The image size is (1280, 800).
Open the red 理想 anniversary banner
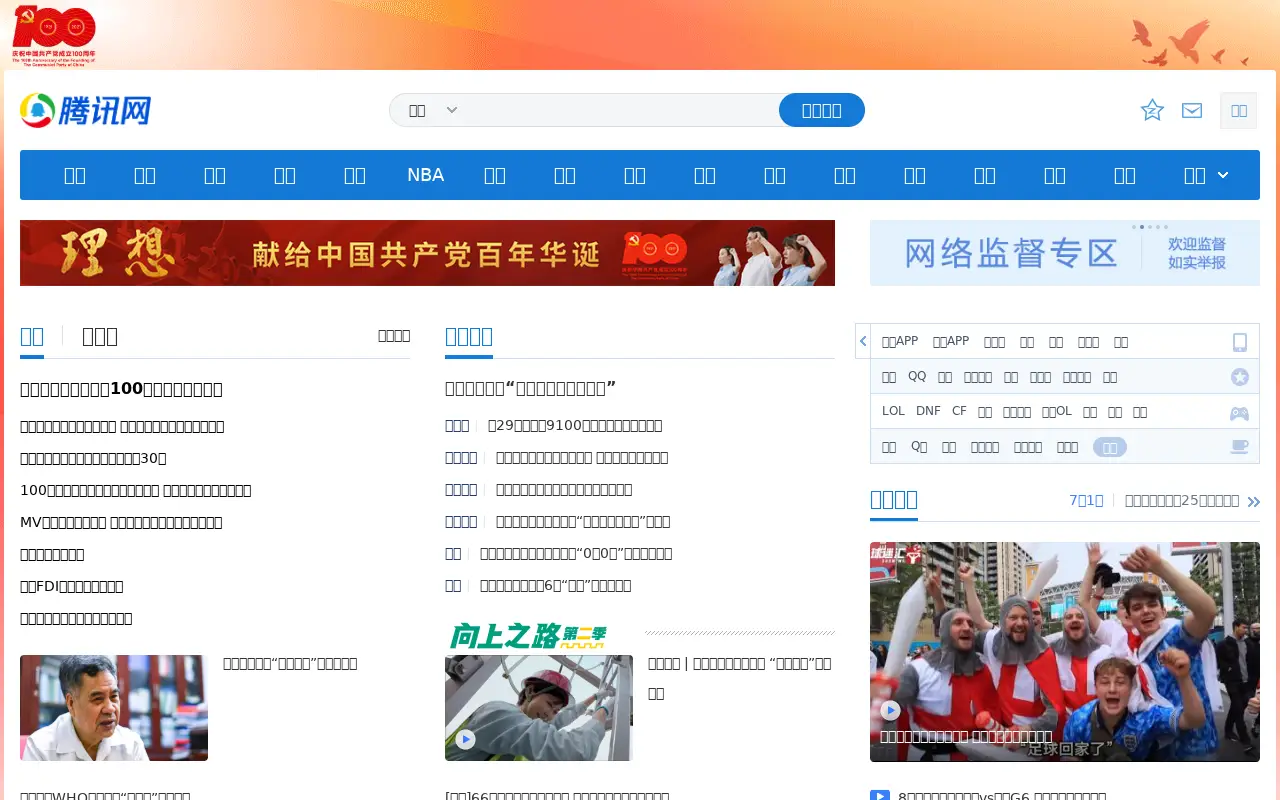[x=427, y=253]
